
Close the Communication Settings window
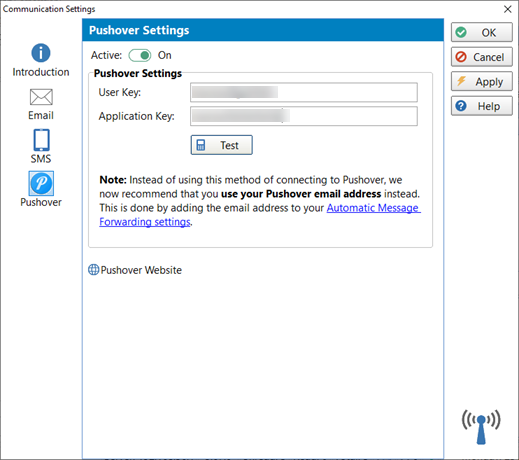(507, 9)
